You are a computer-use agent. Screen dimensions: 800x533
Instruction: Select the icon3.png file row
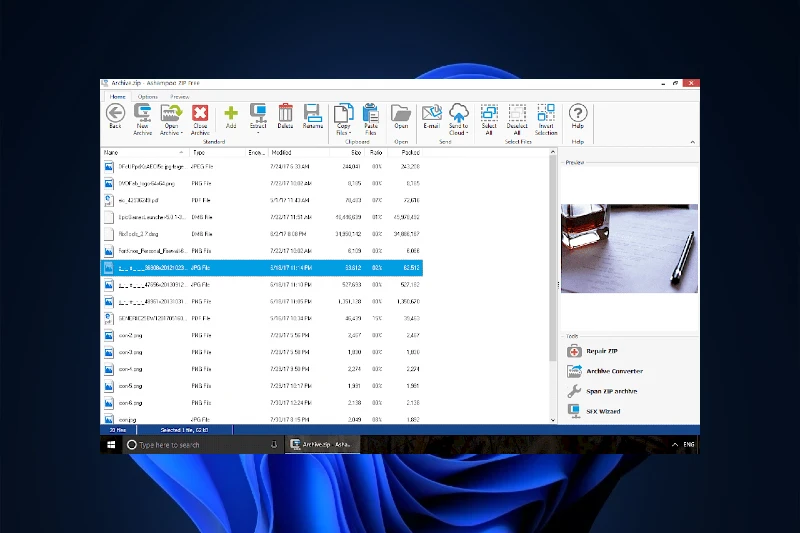click(262, 352)
